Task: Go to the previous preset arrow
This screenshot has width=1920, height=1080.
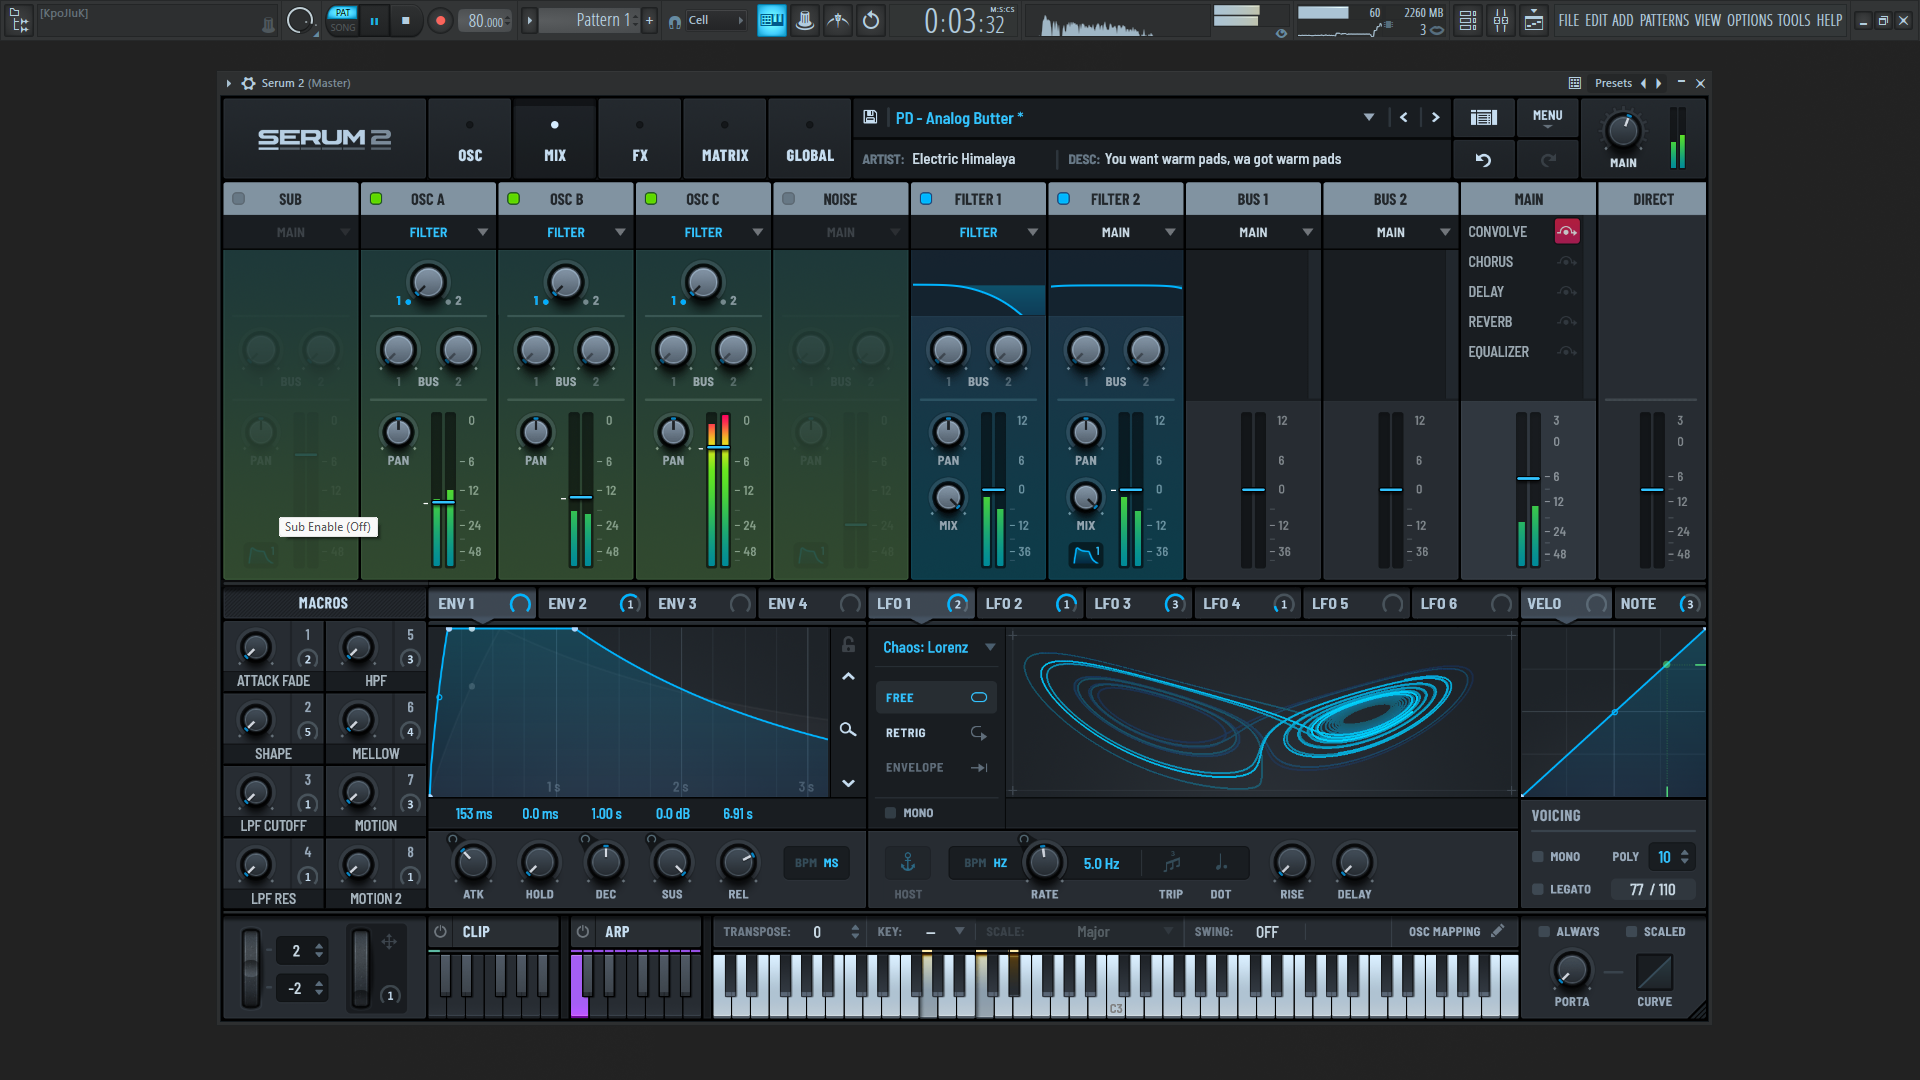Action: click(1404, 118)
